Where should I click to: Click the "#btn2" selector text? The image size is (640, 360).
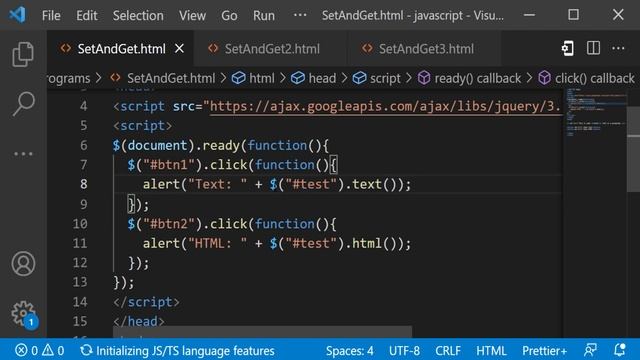(x=172, y=224)
